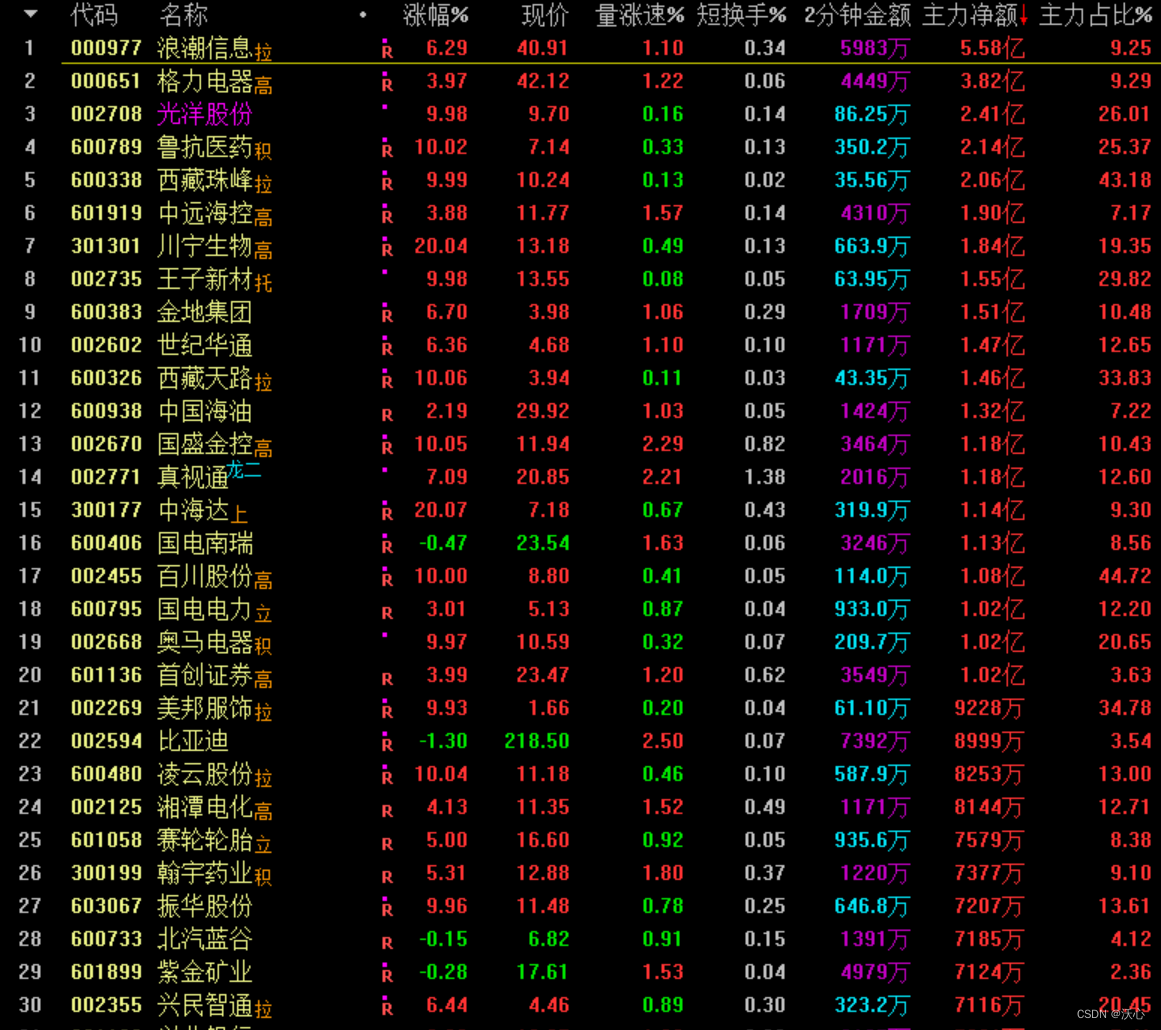Click the R marker for 国电南瑞
The height and width of the screenshot is (1030, 1161).
coord(387,545)
